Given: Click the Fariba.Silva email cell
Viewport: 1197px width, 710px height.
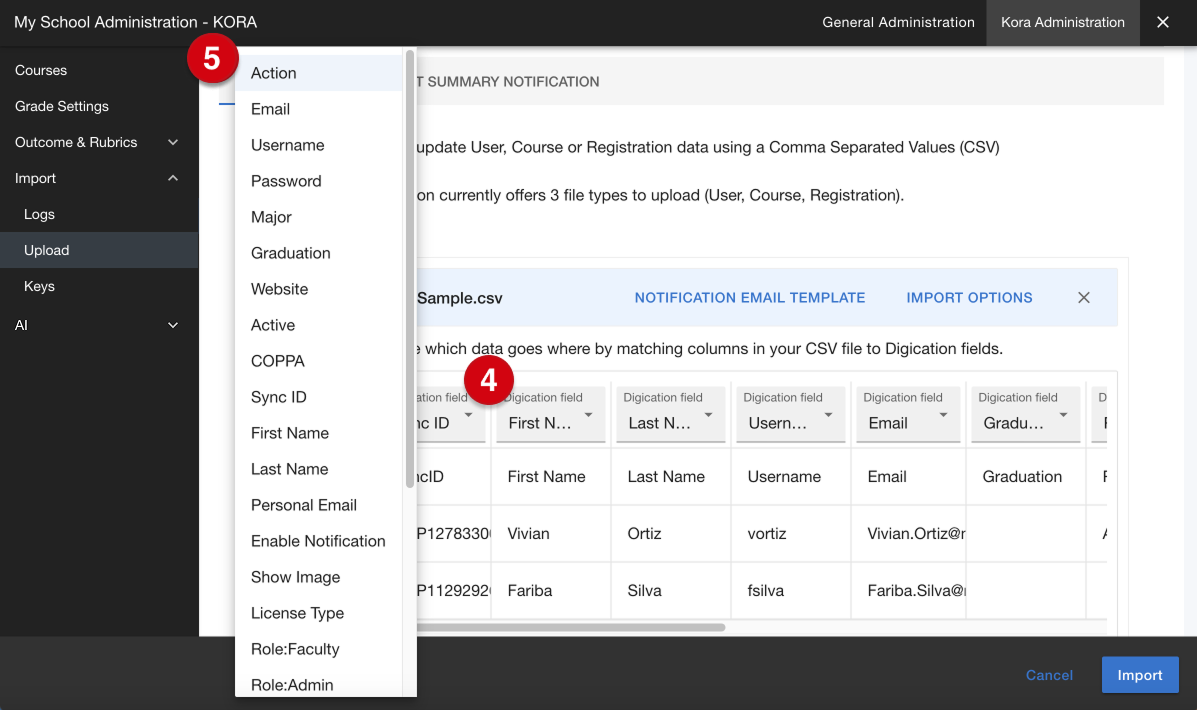Looking at the screenshot, I should click(x=909, y=591).
